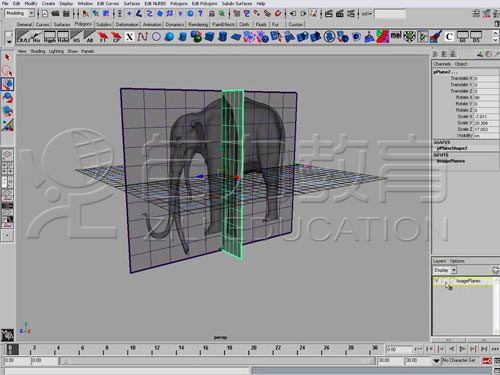Select the arrow Select tool

[7, 57]
